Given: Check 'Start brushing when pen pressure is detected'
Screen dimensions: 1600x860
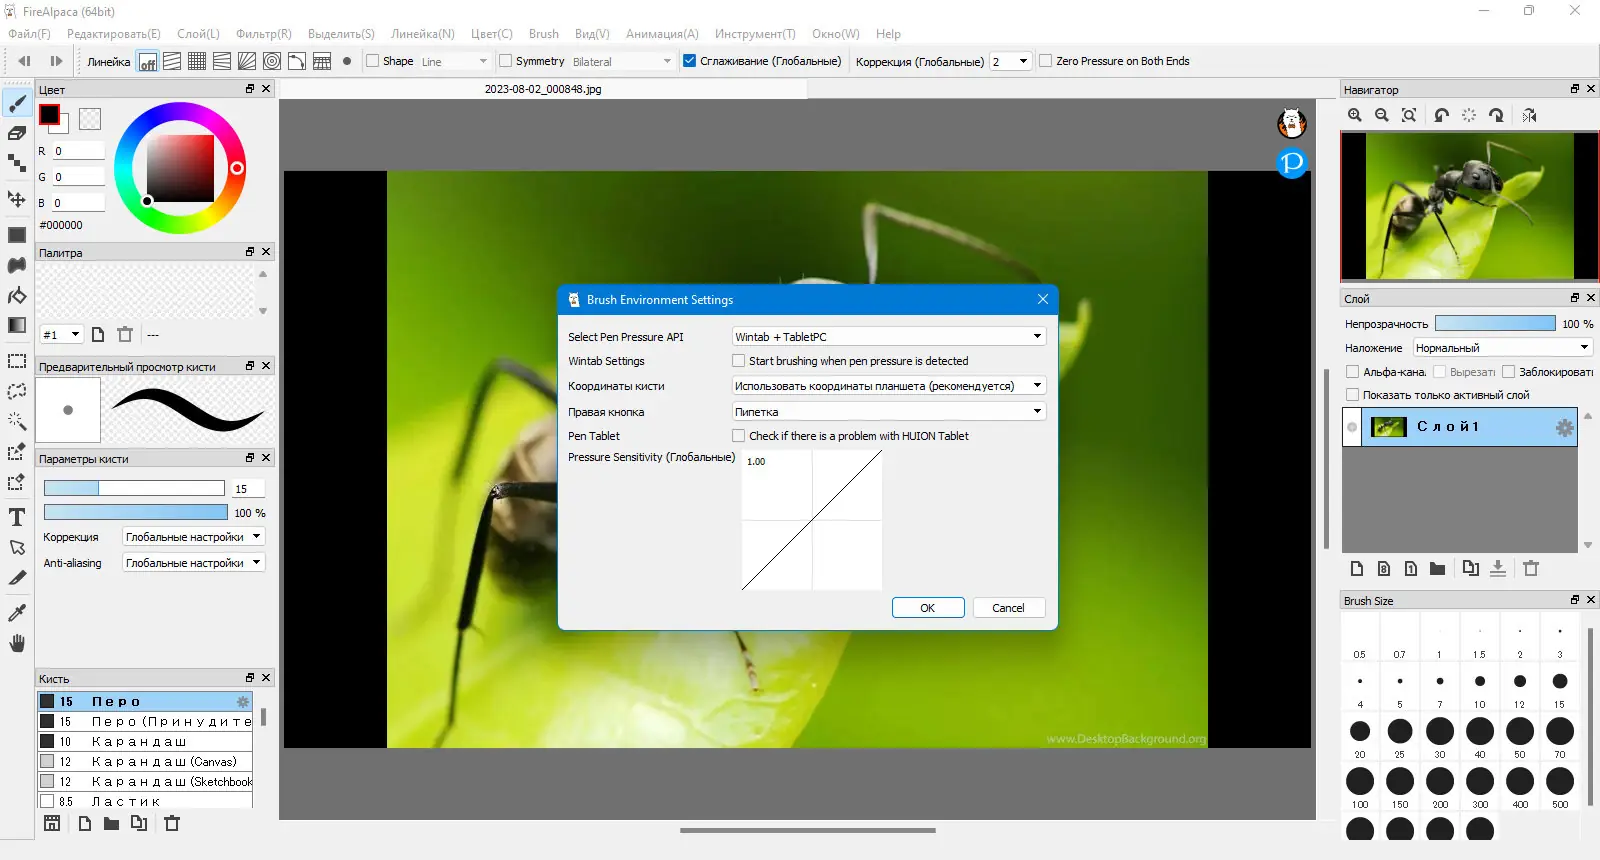Looking at the screenshot, I should pyautogui.click(x=739, y=361).
